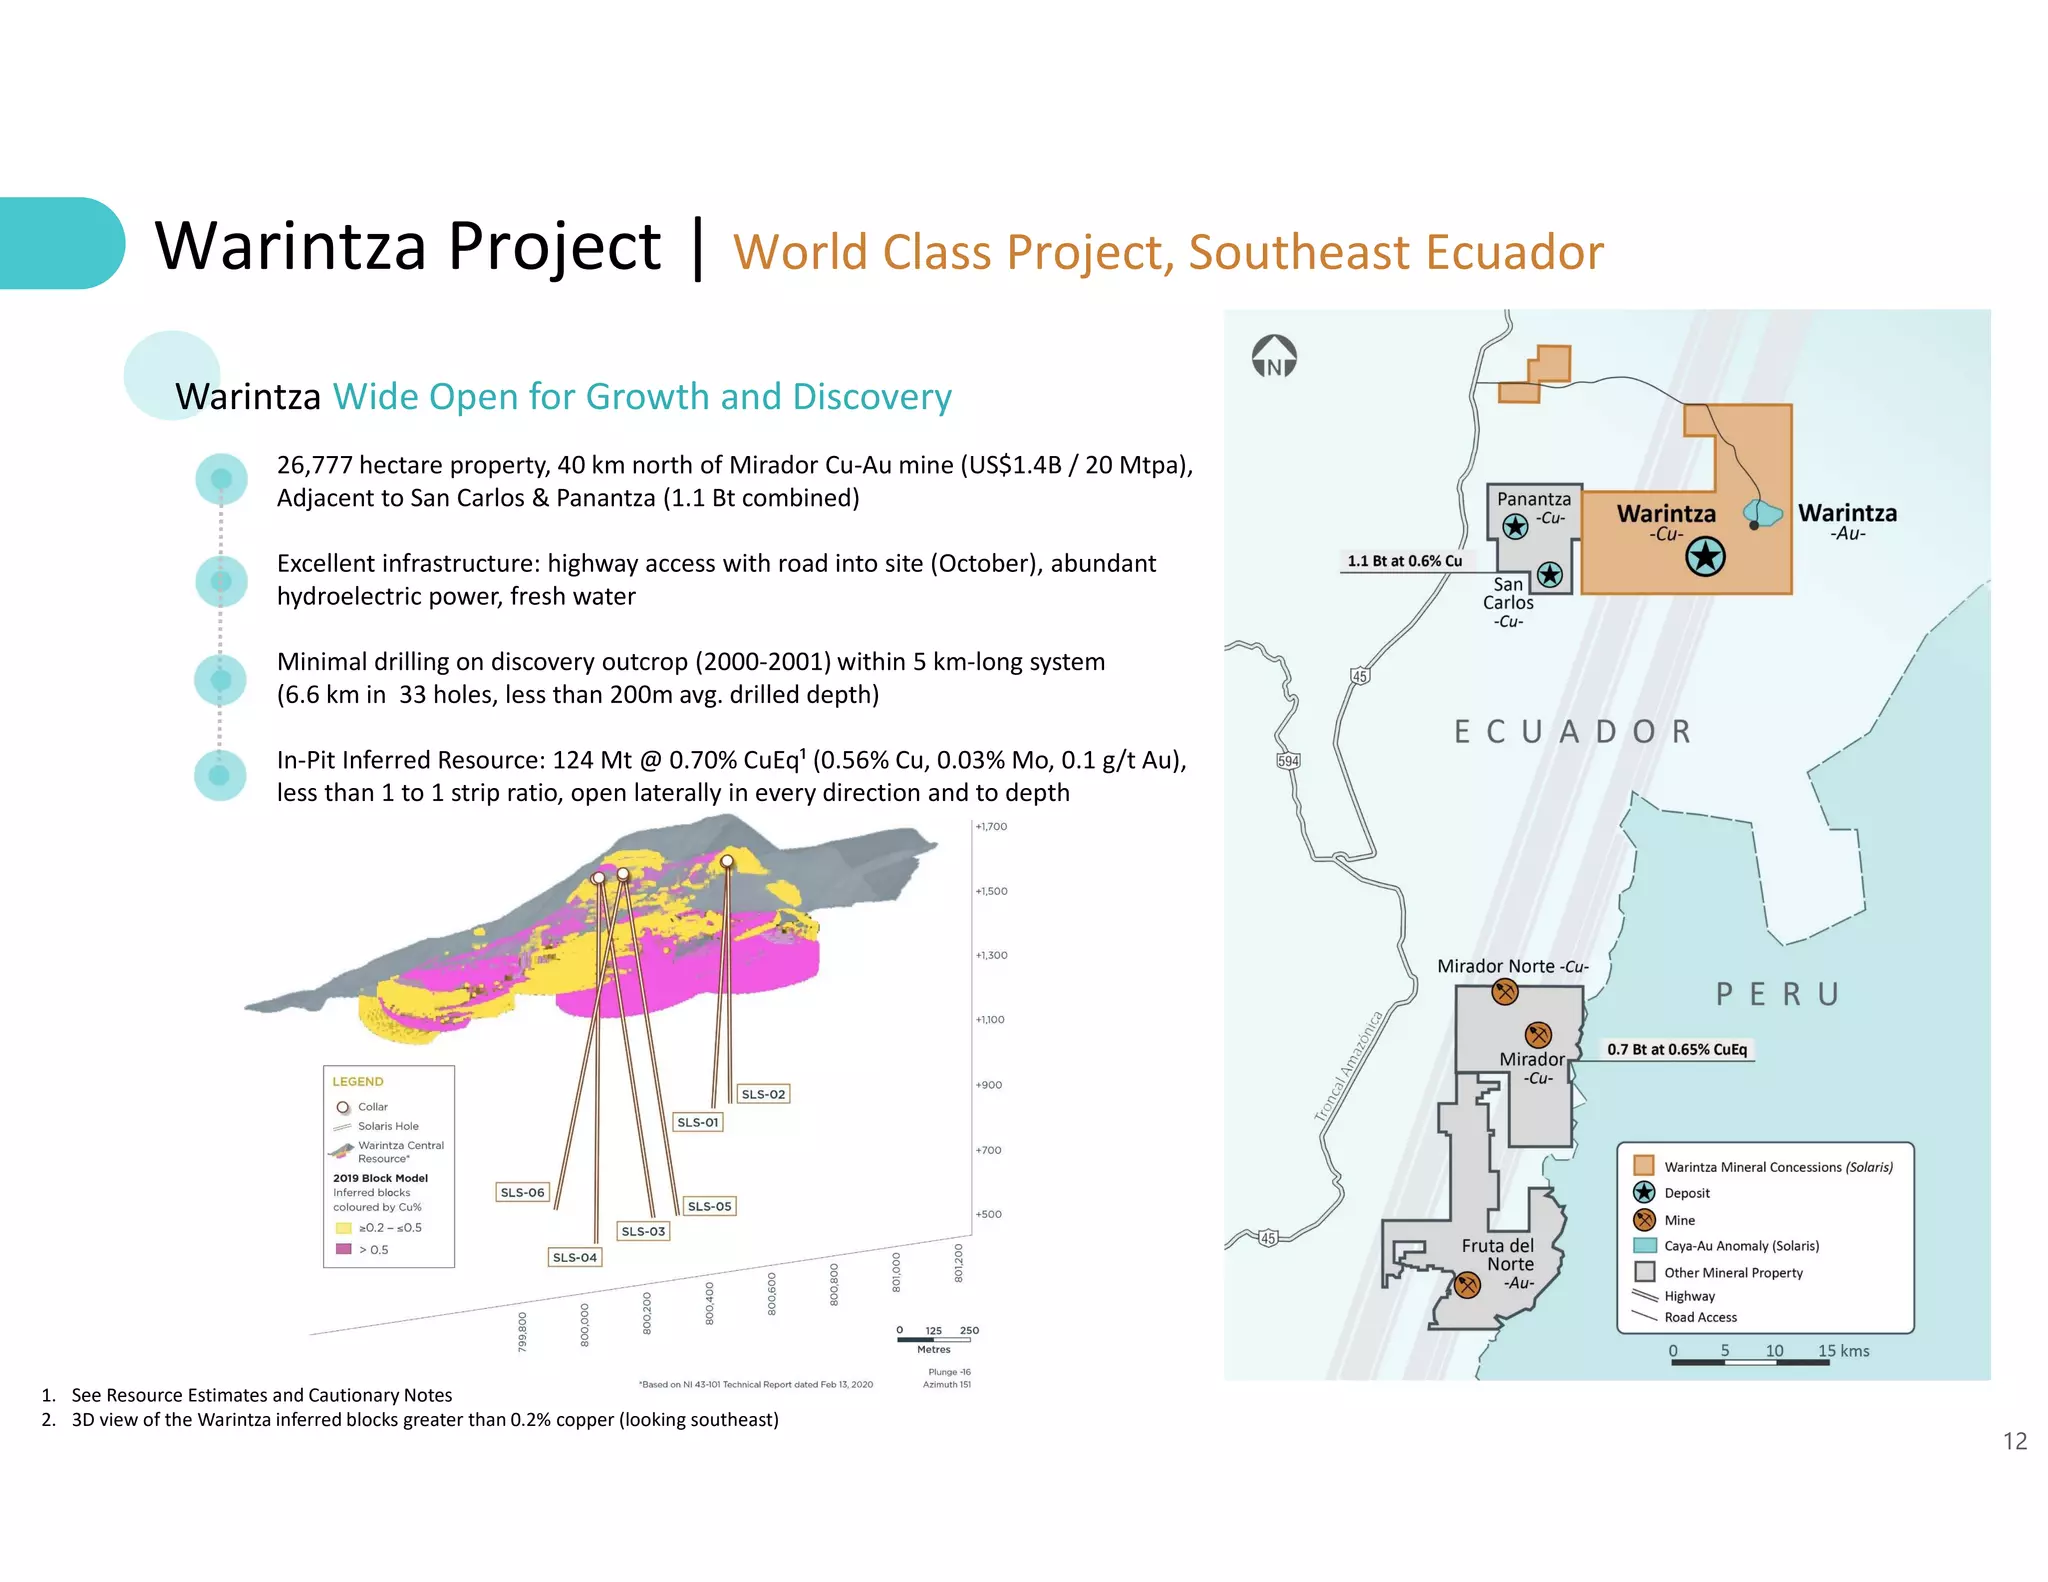Click the bullet circle beside 'In-Pit Inferred Resource'
This screenshot has width=2048, height=1582.
click(221, 775)
